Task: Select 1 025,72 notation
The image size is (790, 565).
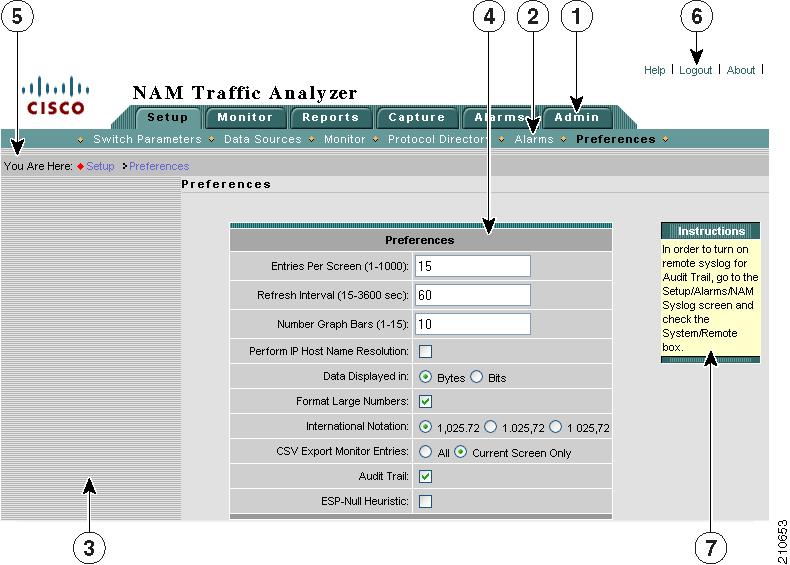Action: (555, 427)
